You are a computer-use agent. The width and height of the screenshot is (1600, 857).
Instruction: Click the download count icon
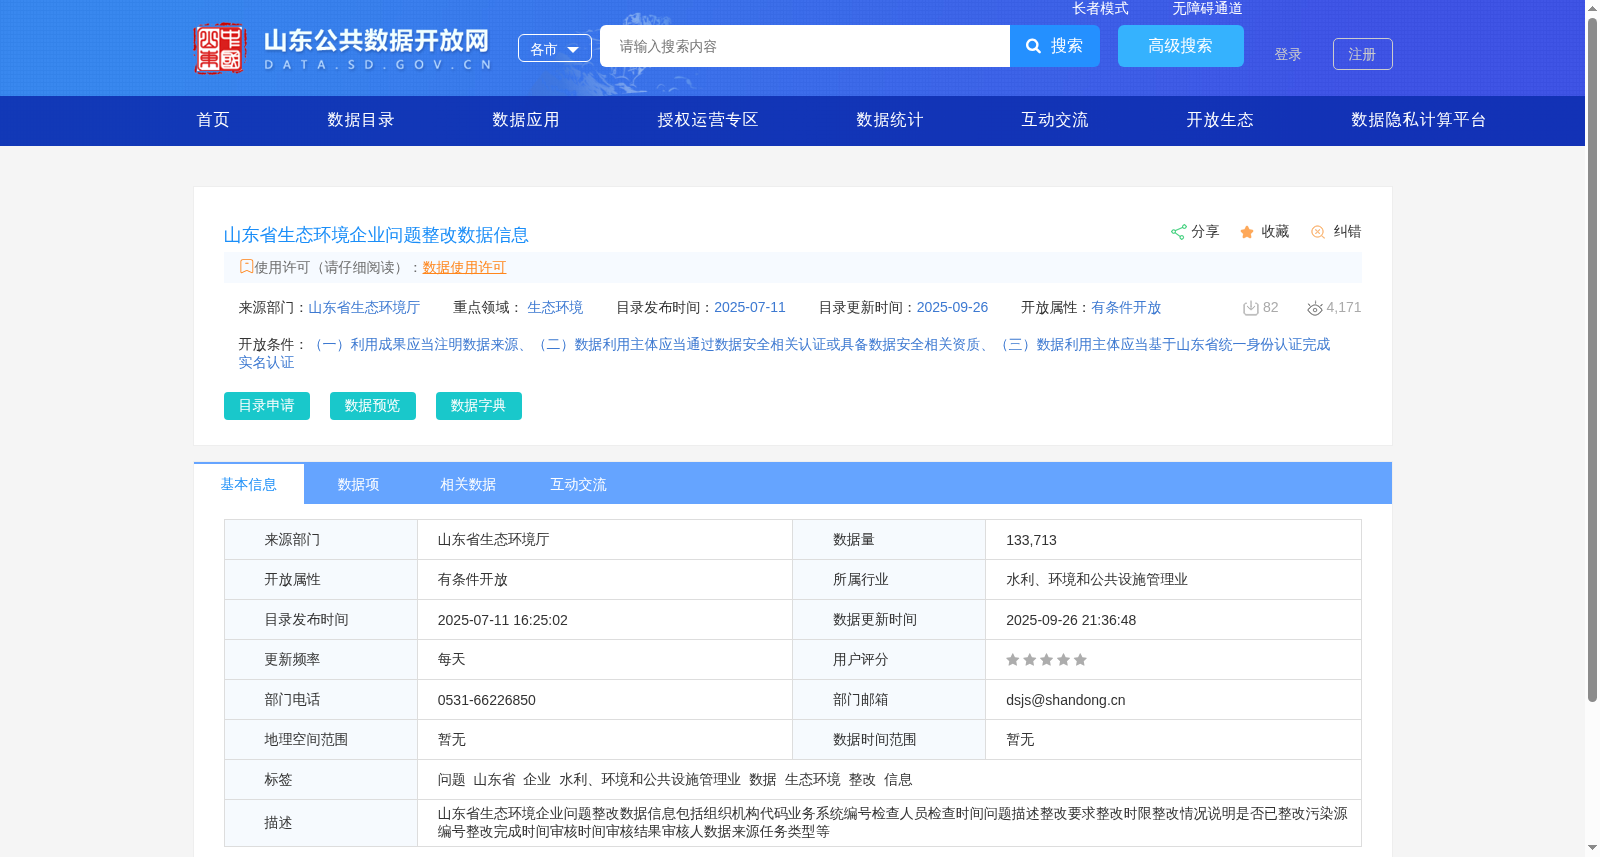pos(1250,308)
